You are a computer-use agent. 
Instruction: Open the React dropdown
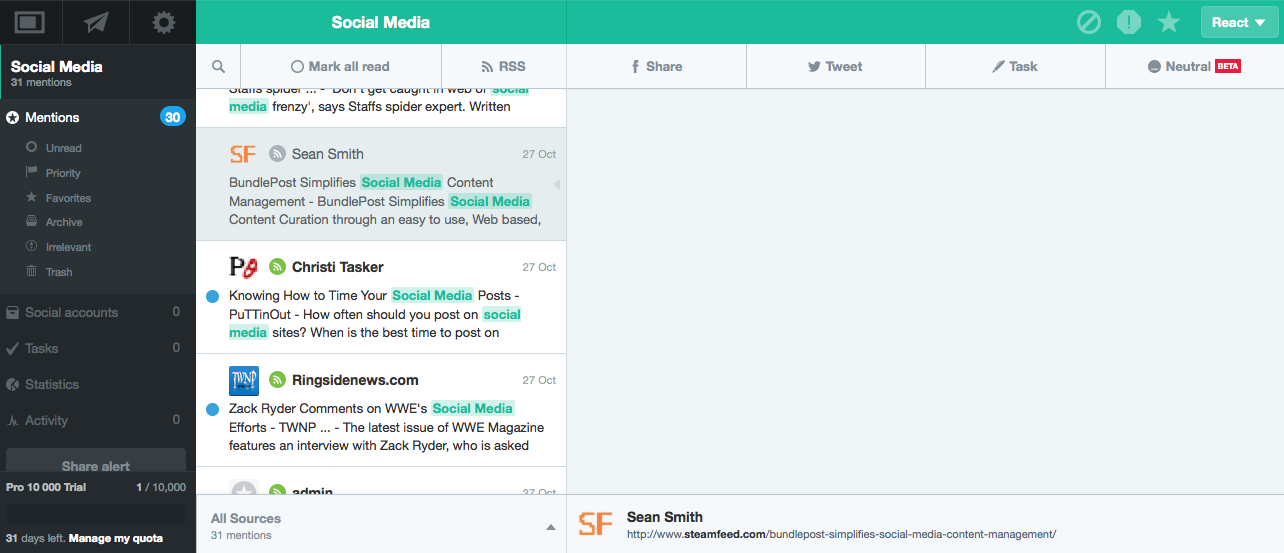pos(1239,22)
